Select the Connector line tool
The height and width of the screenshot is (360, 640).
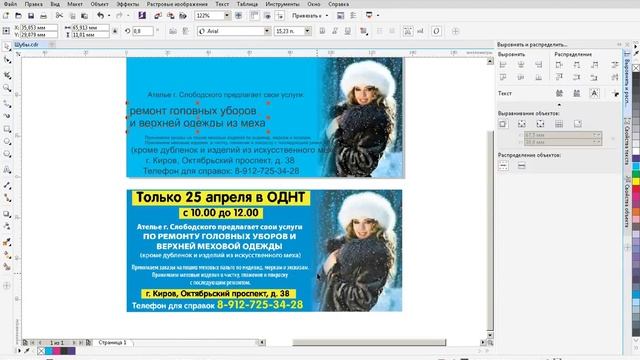tap(7, 198)
